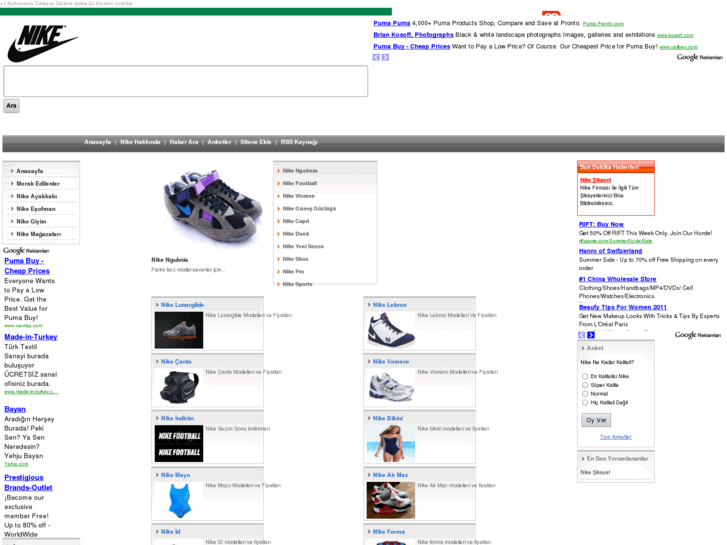Open 'Puma Buy - Cheap Prices' top ad

pos(411,46)
